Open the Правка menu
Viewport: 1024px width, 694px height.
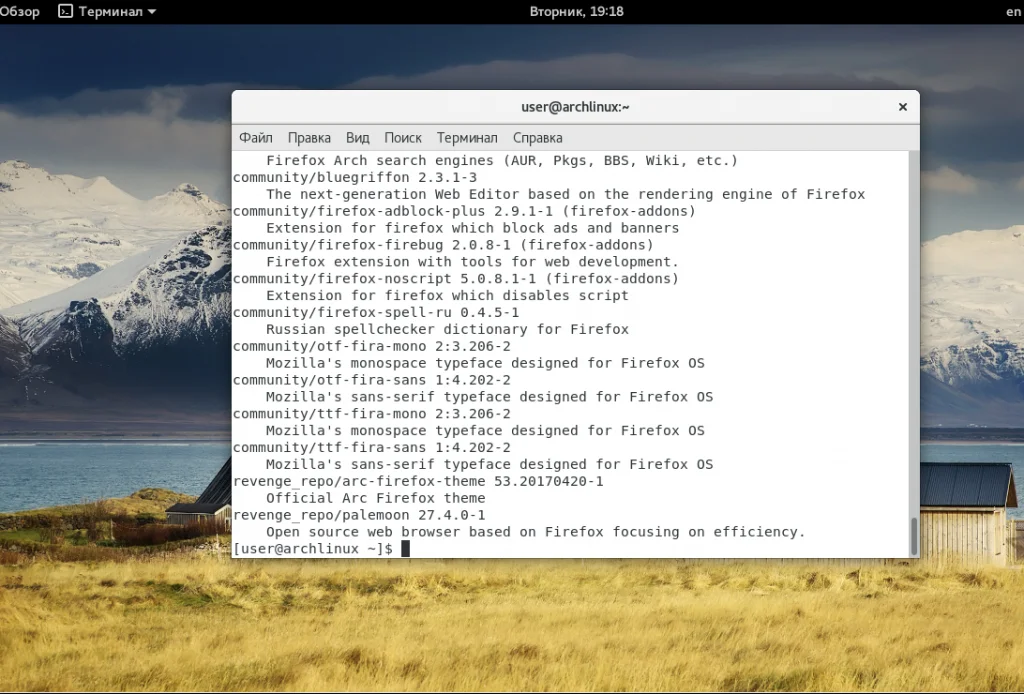pos(309,138)
